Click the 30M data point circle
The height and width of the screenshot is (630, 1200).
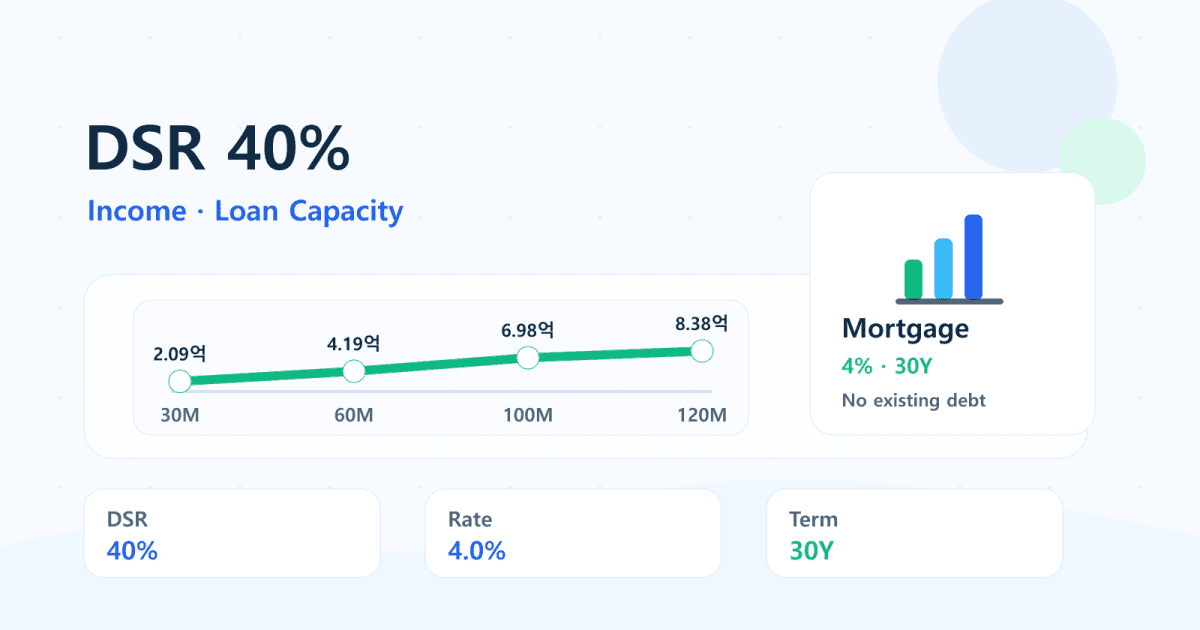180,381
